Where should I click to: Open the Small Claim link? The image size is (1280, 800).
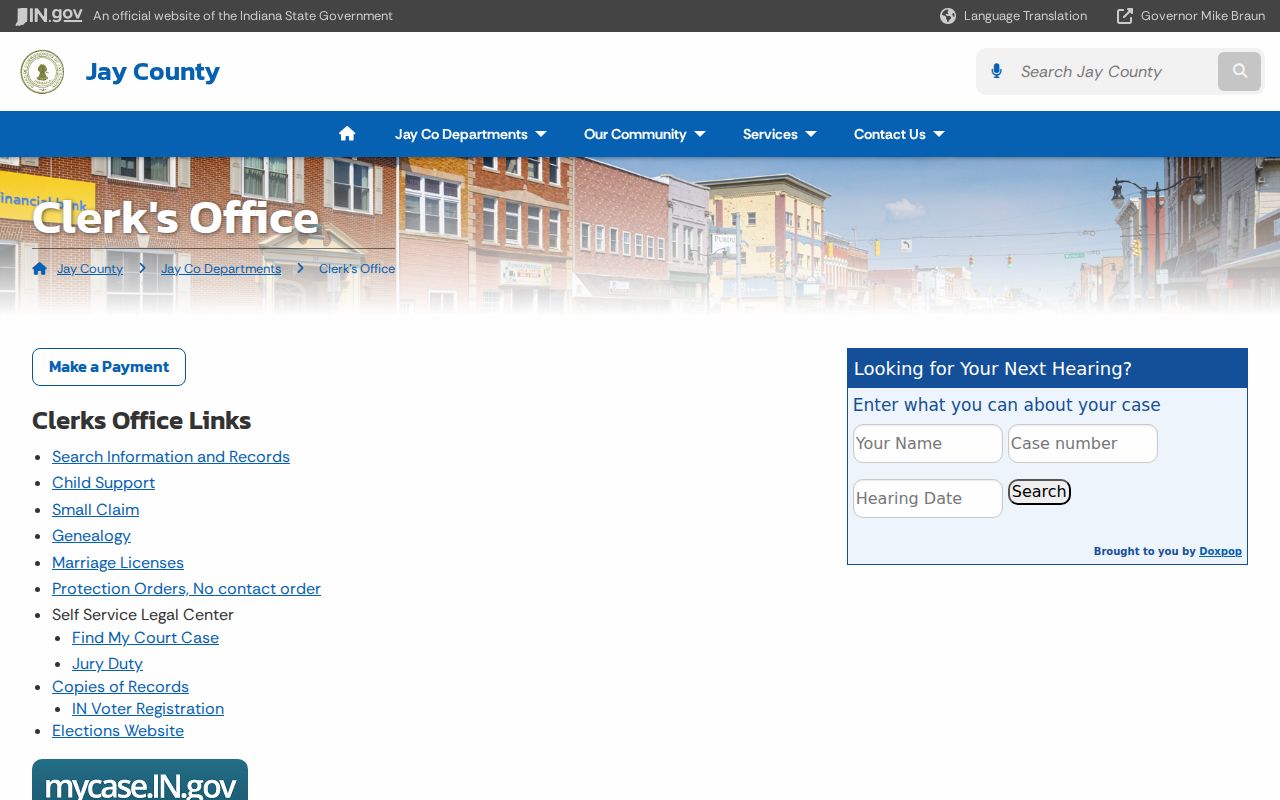95,510
